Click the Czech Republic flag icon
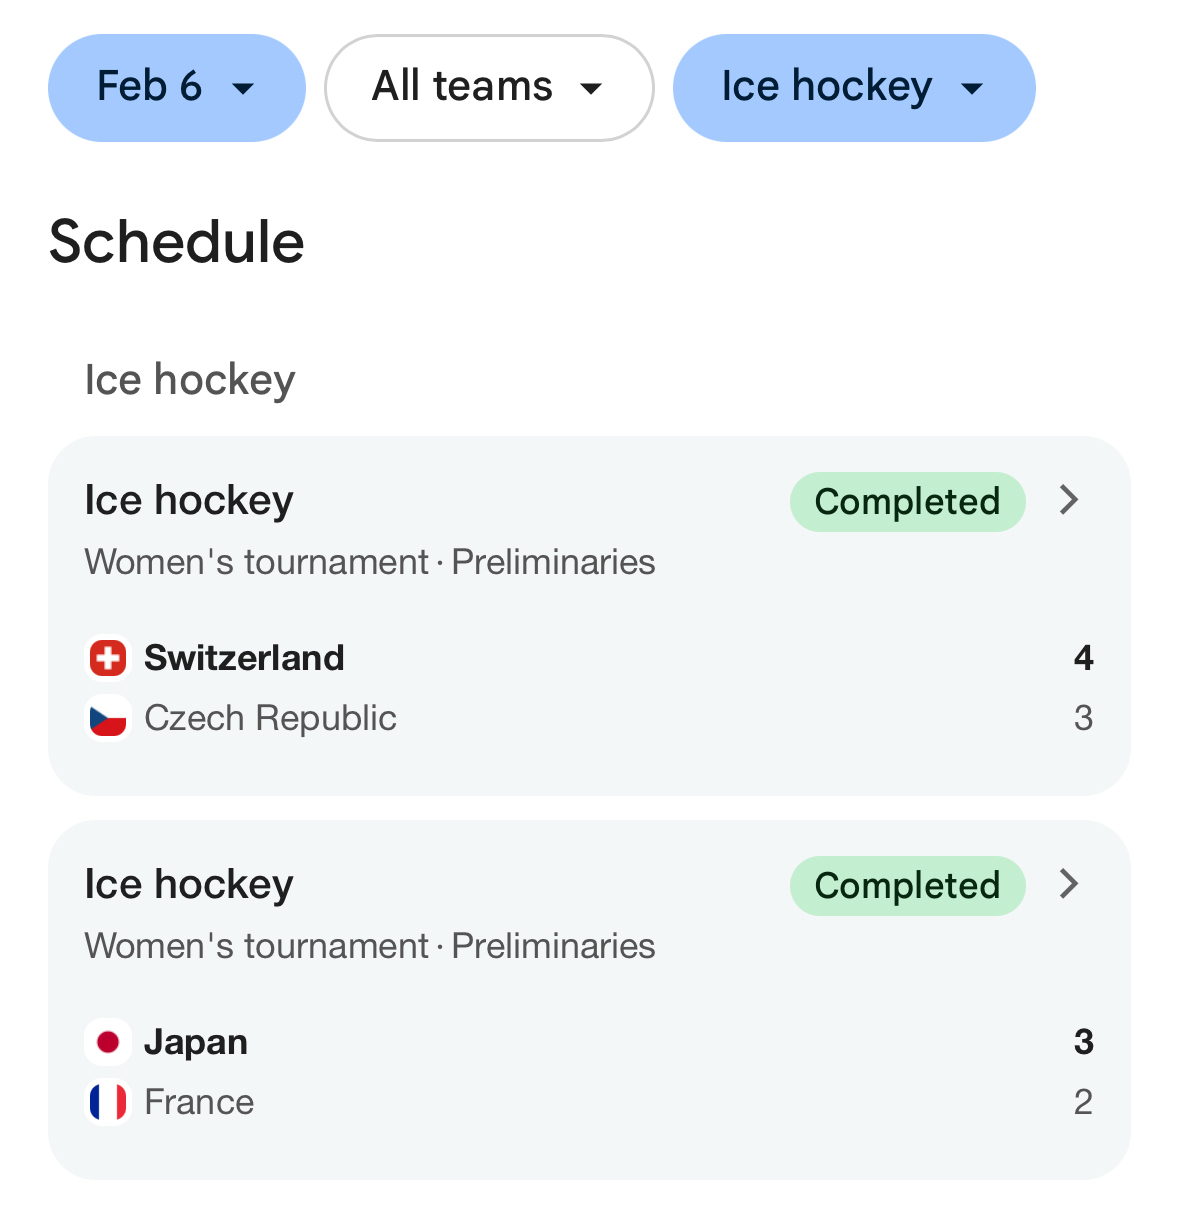 (108, 718)
